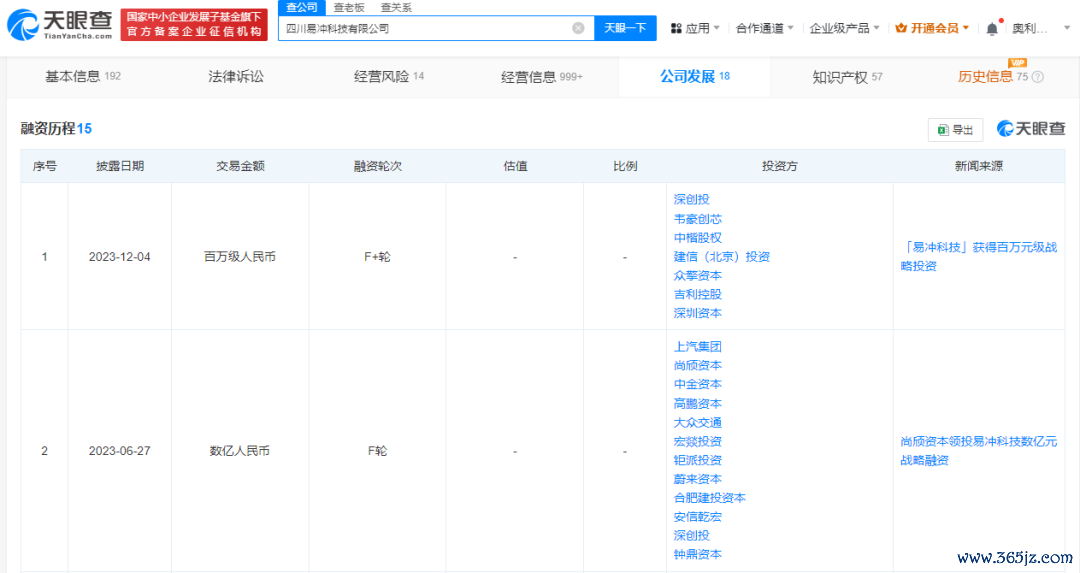The image size is (1080, 573).
Task: Click the 融资轮次 column header
Action: 377,166
